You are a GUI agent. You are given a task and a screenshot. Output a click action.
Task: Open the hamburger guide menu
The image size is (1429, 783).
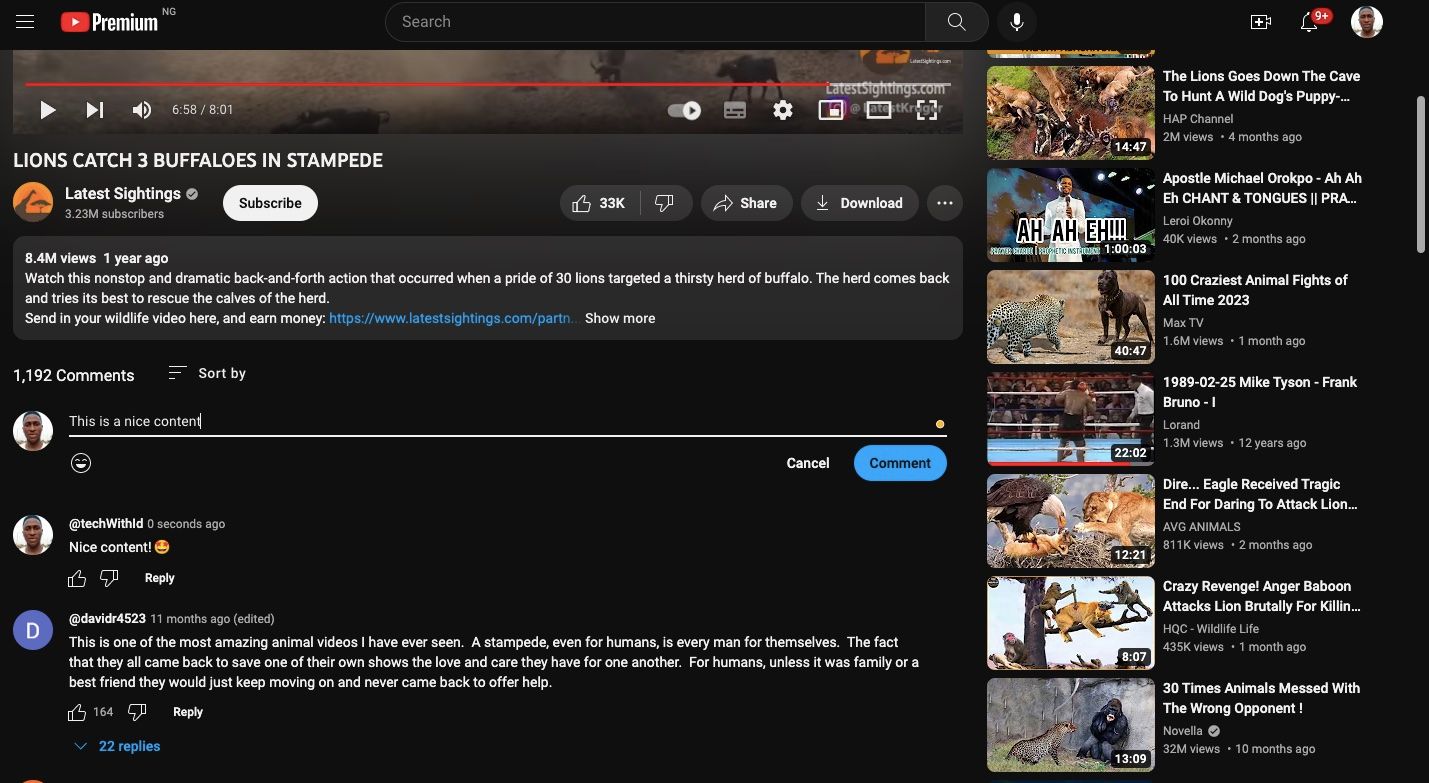tap(25, 21)
